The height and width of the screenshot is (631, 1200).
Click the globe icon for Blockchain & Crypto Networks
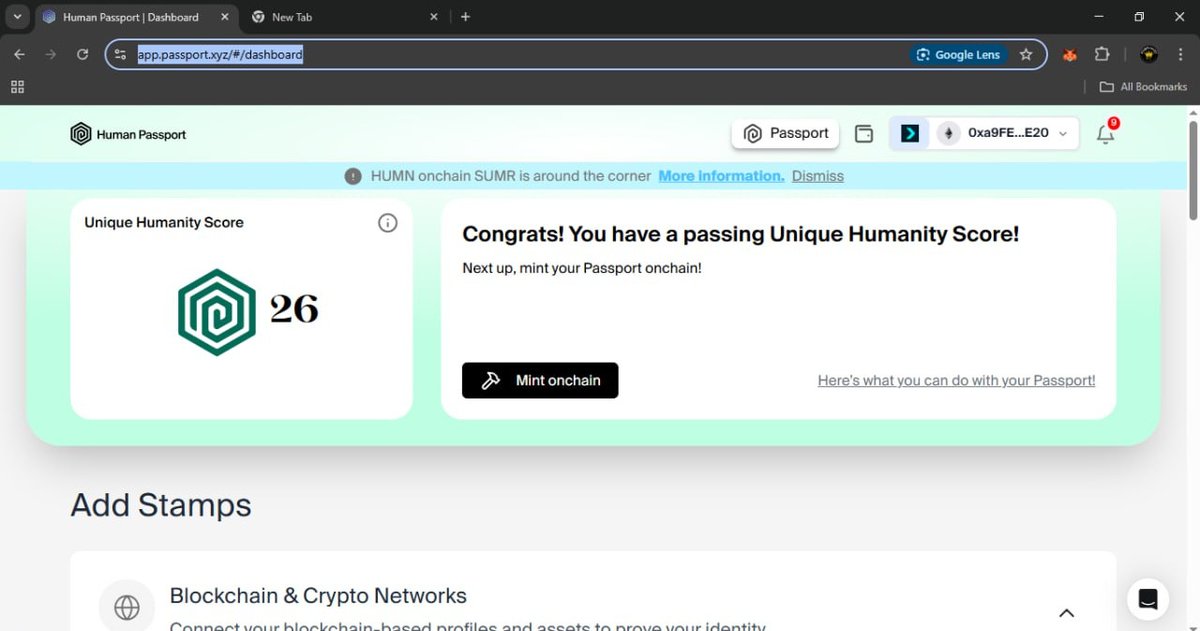(x=126, y=607)
